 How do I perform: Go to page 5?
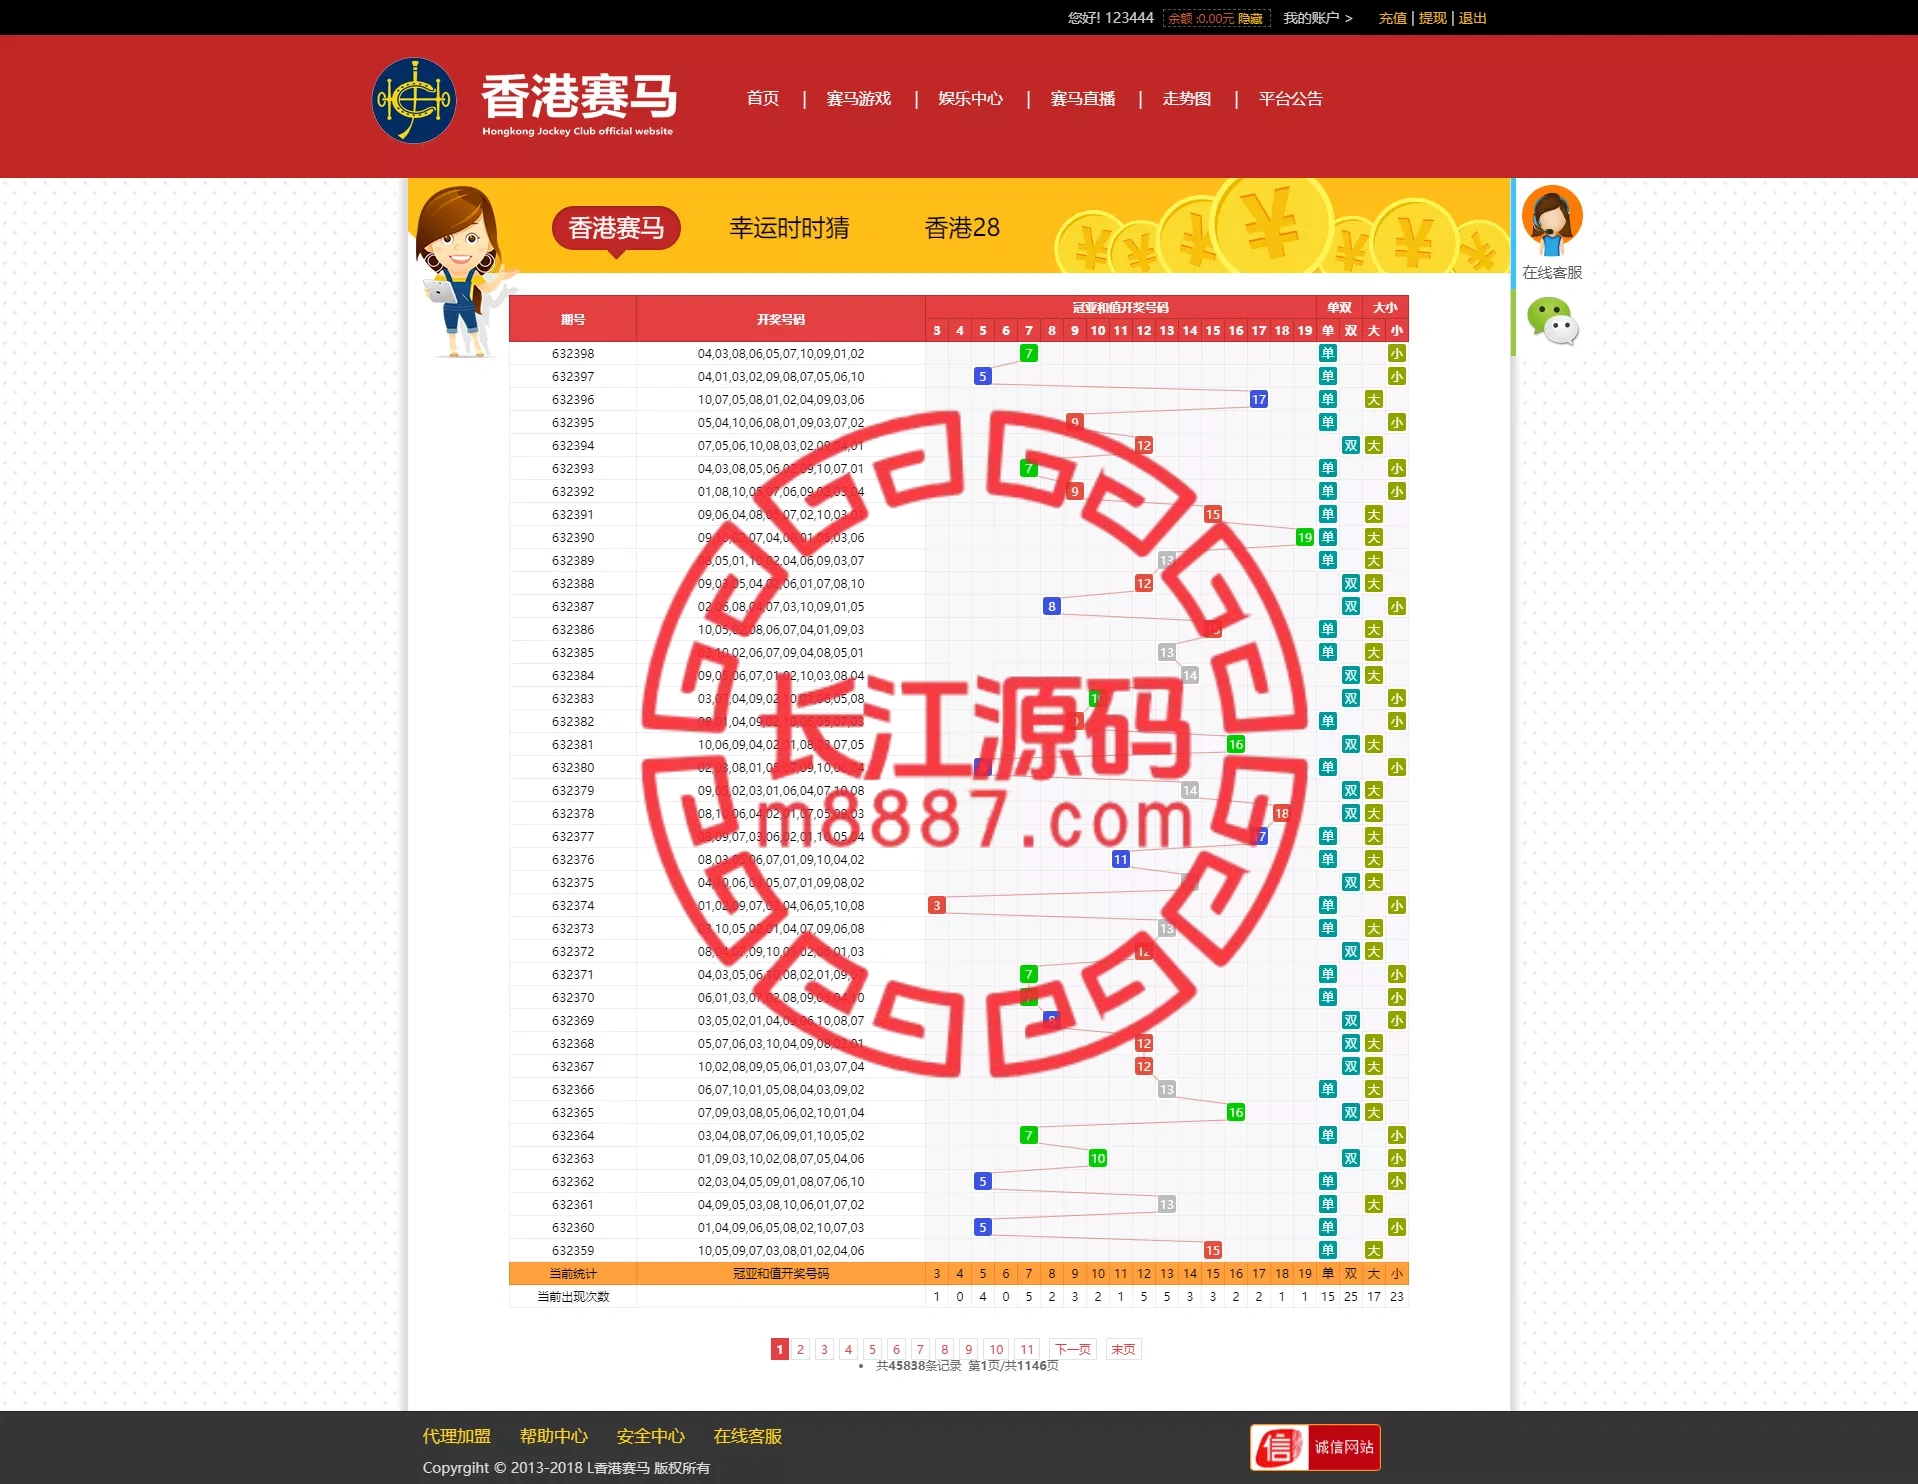(872, 1349)
